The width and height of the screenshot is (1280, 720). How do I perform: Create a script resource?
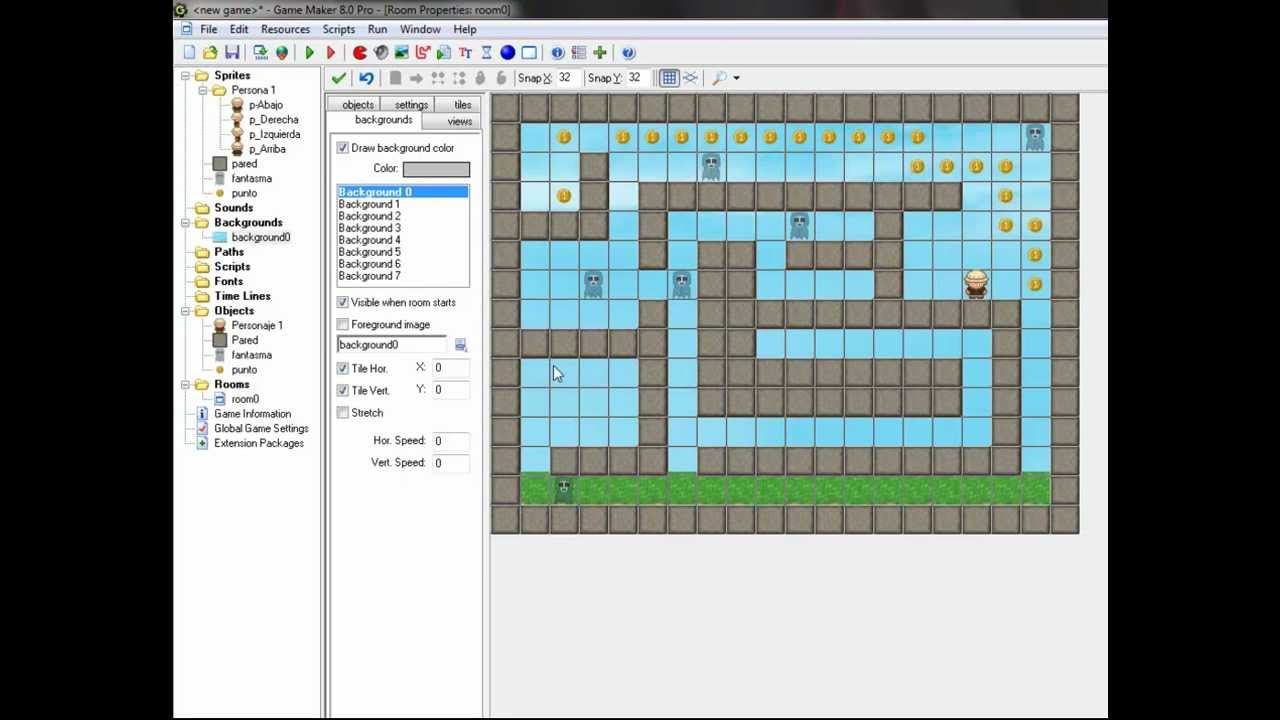pos(443,53)
